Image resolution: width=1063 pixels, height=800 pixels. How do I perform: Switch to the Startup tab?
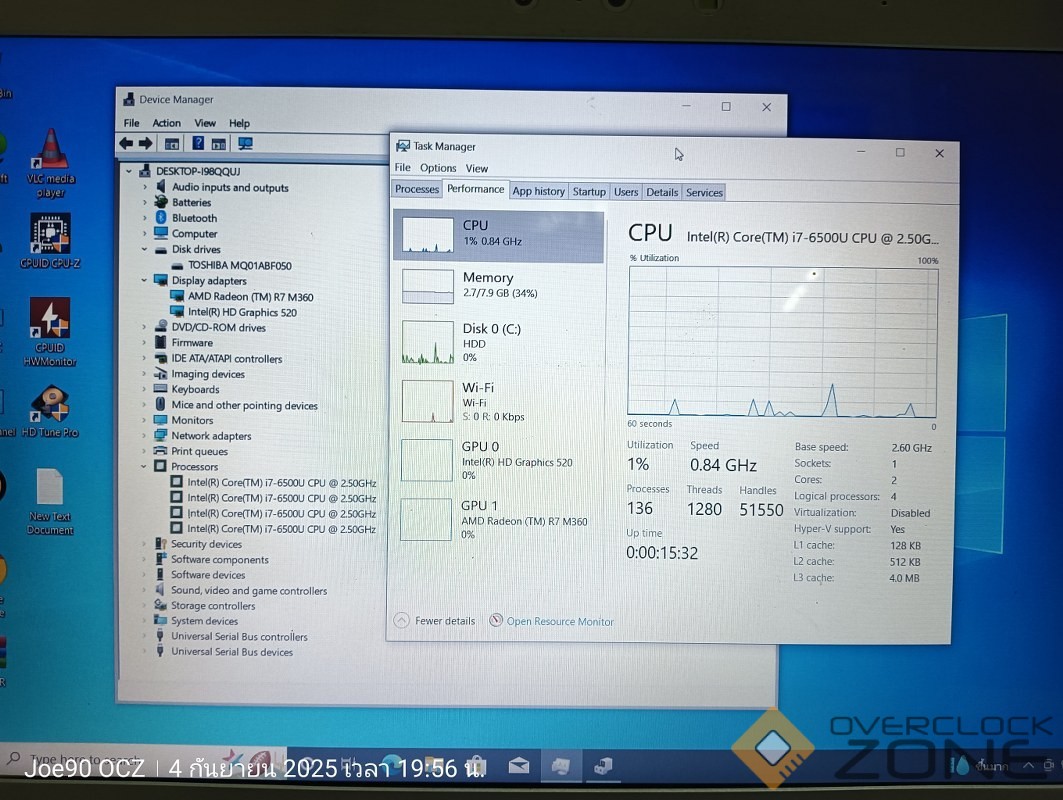click(x=589, y=192)
